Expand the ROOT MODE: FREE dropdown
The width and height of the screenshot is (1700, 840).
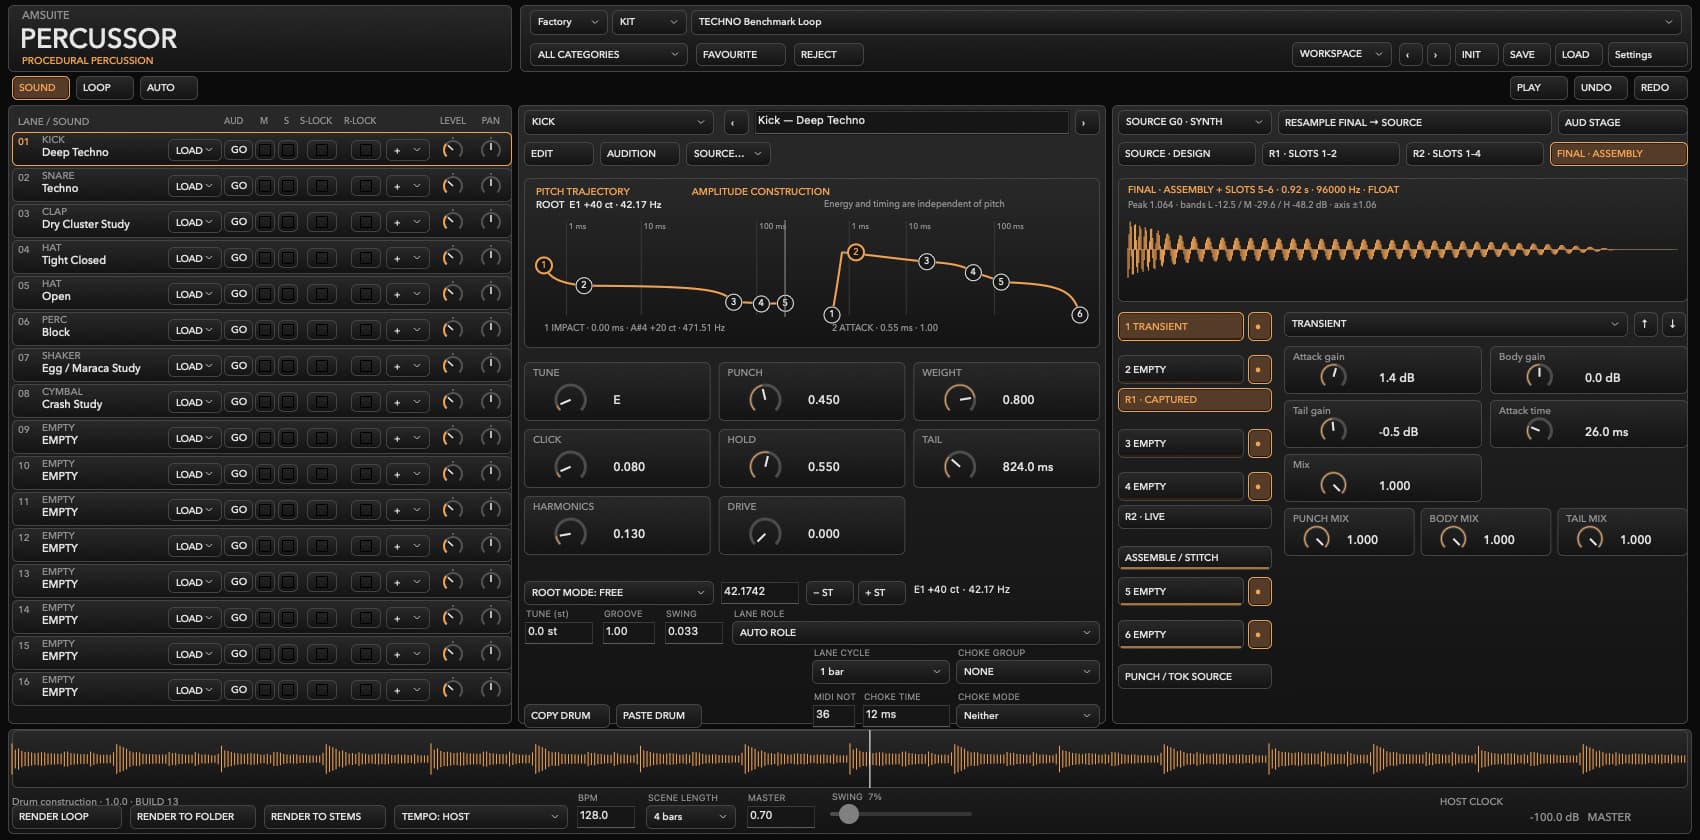tap(619, 593)
